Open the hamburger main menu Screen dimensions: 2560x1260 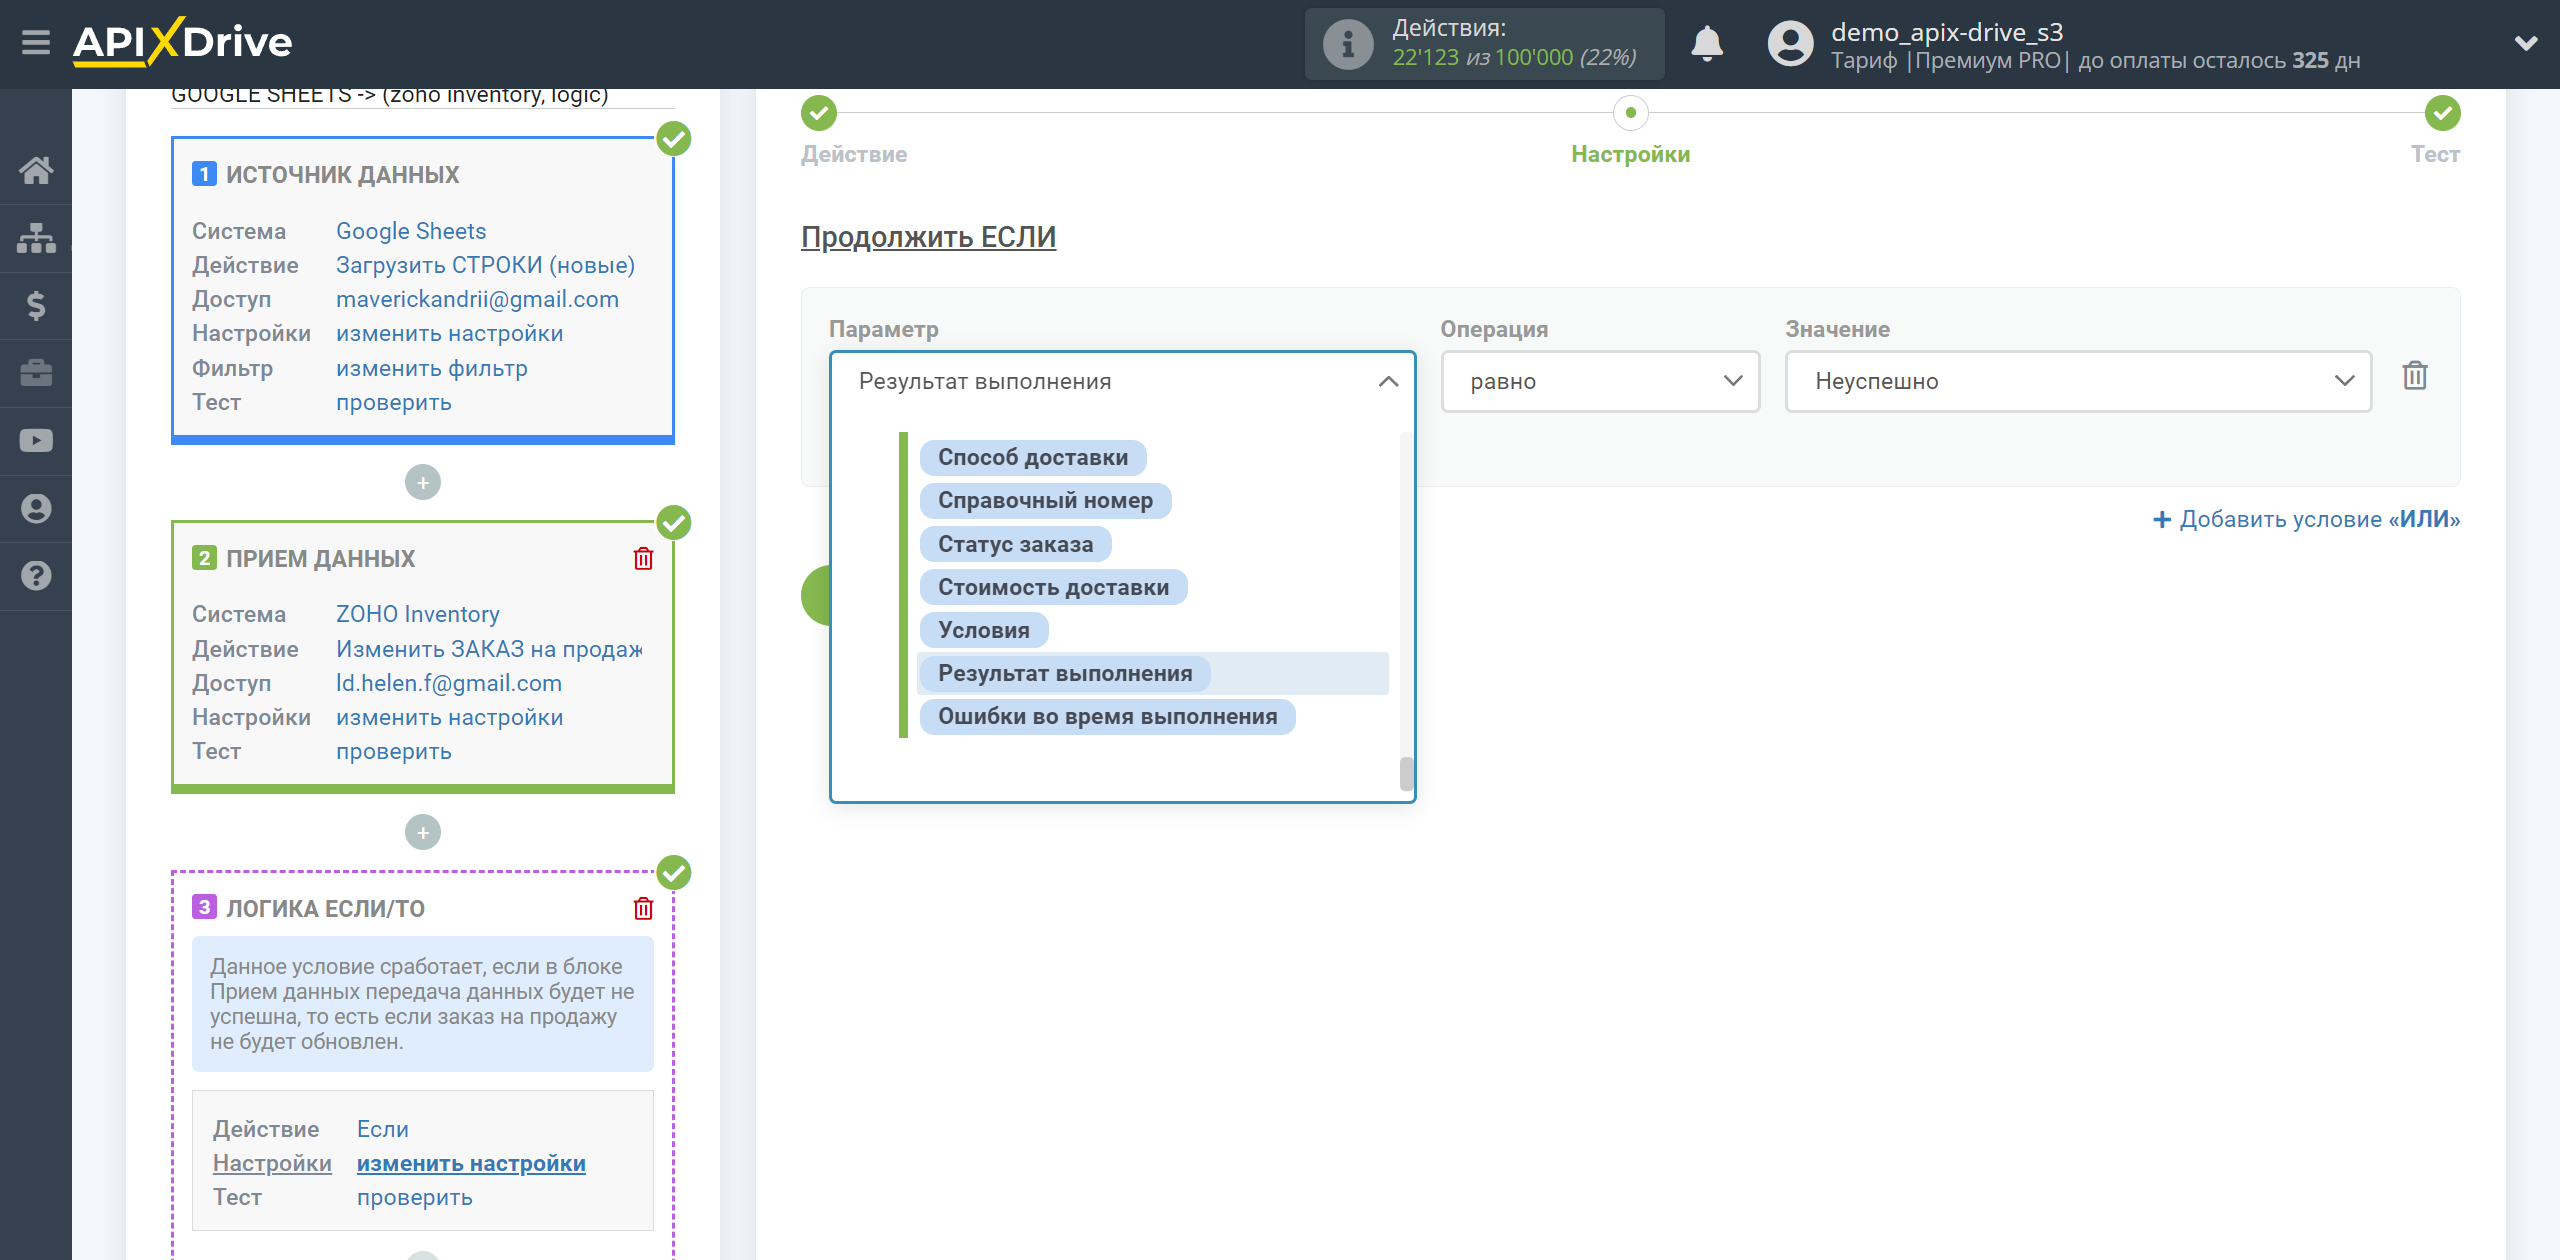36,42
